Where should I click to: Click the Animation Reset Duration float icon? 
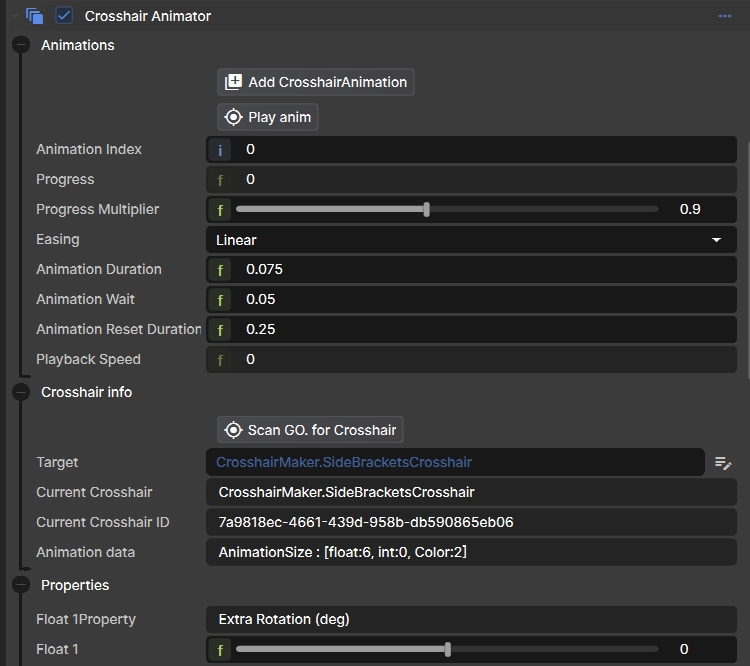(220, 330)
